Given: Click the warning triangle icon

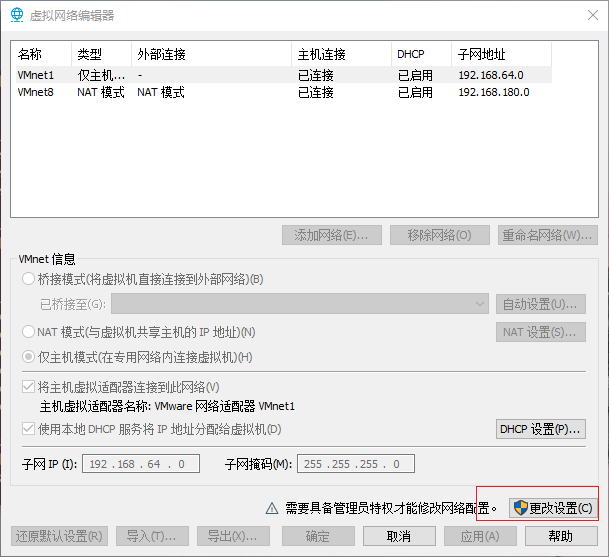Looking at the screenshot, I should [x=272, y=508].
